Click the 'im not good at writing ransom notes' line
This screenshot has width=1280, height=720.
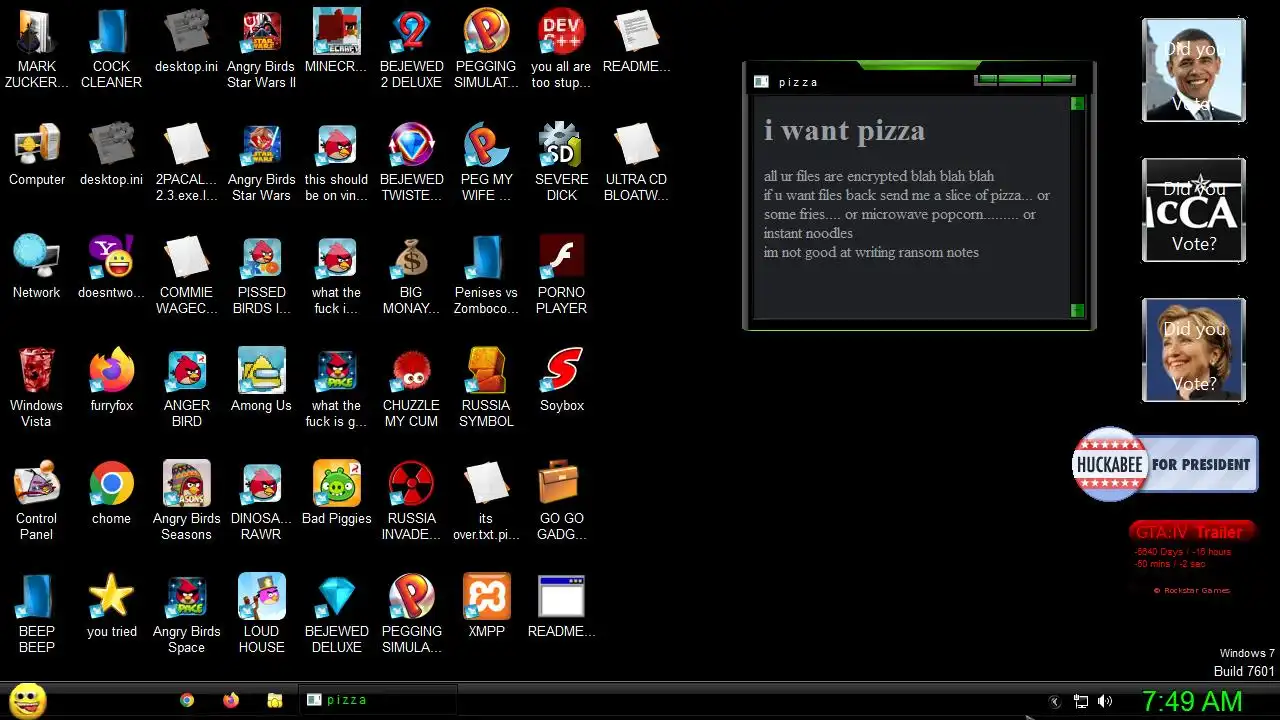click(871, 252)
